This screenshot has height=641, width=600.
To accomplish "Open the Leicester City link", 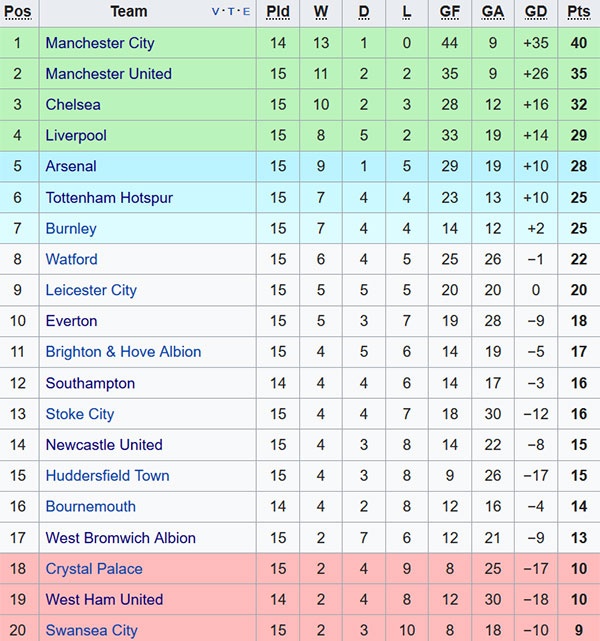I will point(91,290).
